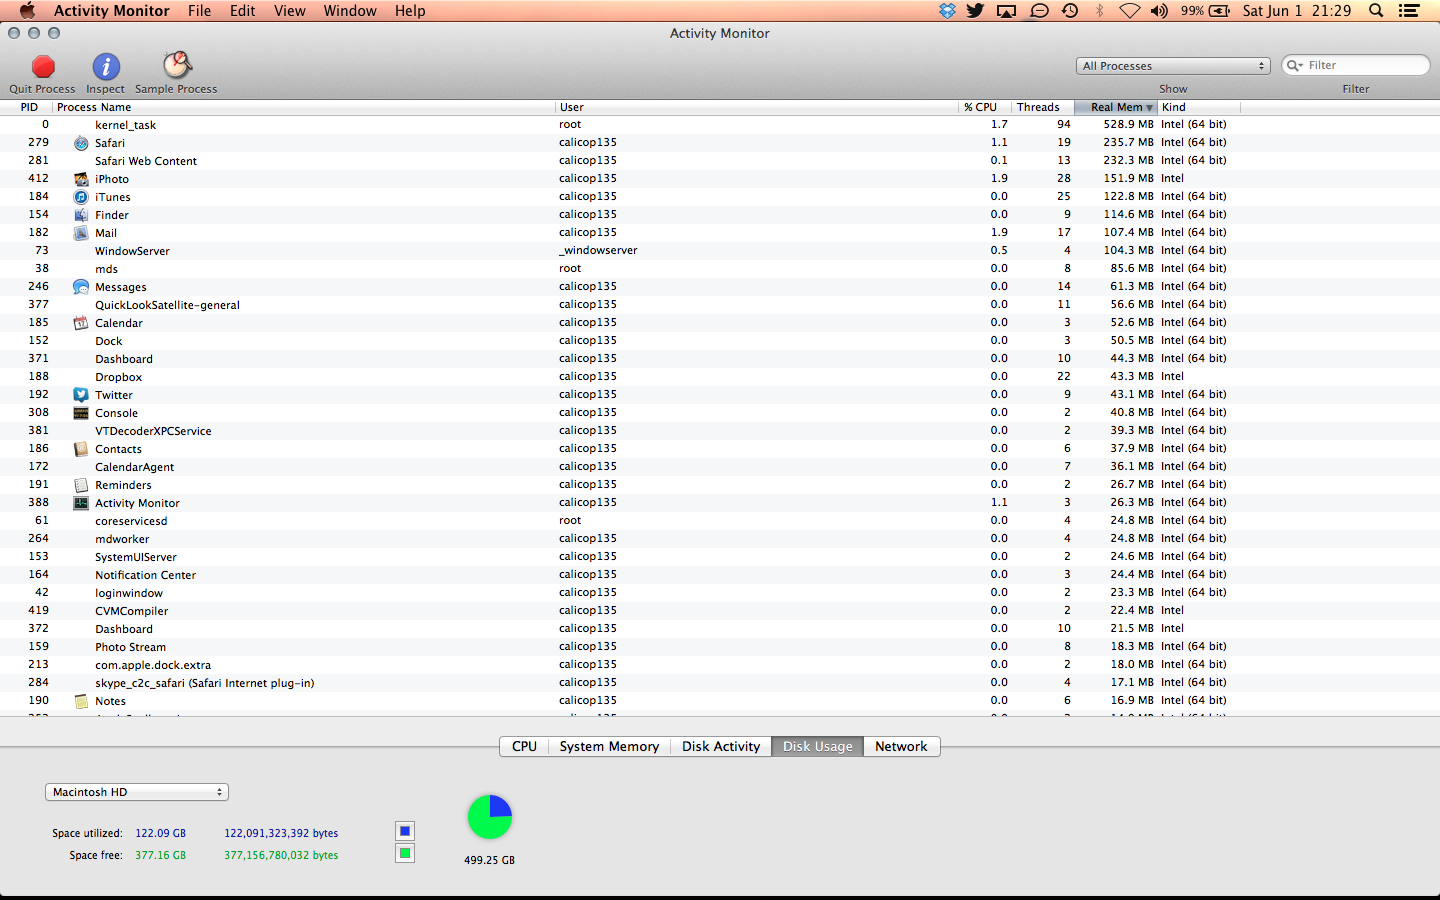Switch to the CPU tab
This screenshot has width=1440, height=900.
(524, 747)
